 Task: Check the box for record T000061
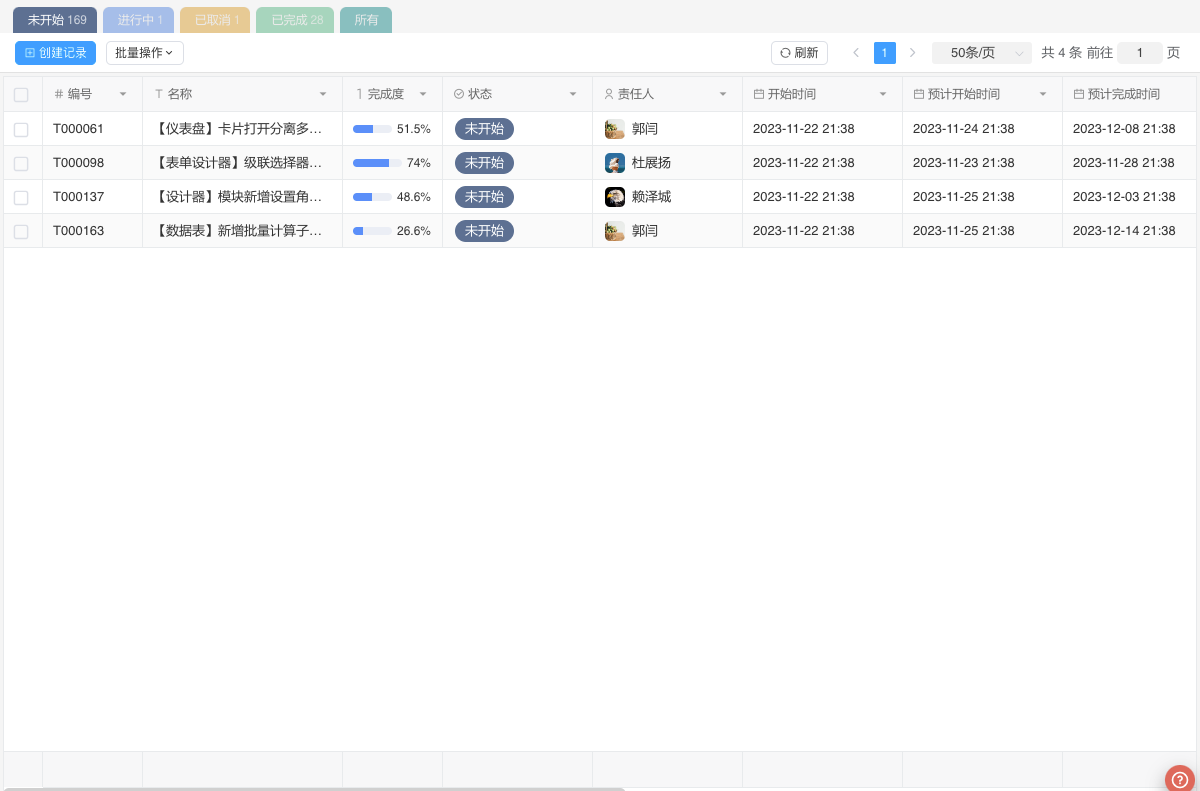[x=21, y=129]
